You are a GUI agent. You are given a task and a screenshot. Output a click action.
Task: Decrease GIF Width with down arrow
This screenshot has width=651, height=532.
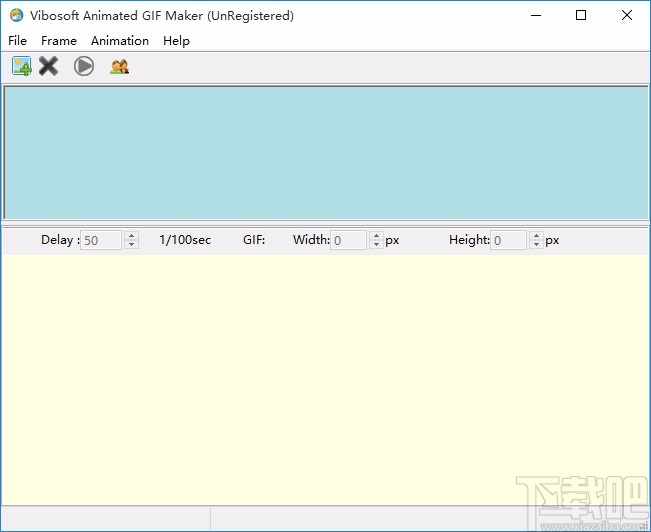point(376,245)
